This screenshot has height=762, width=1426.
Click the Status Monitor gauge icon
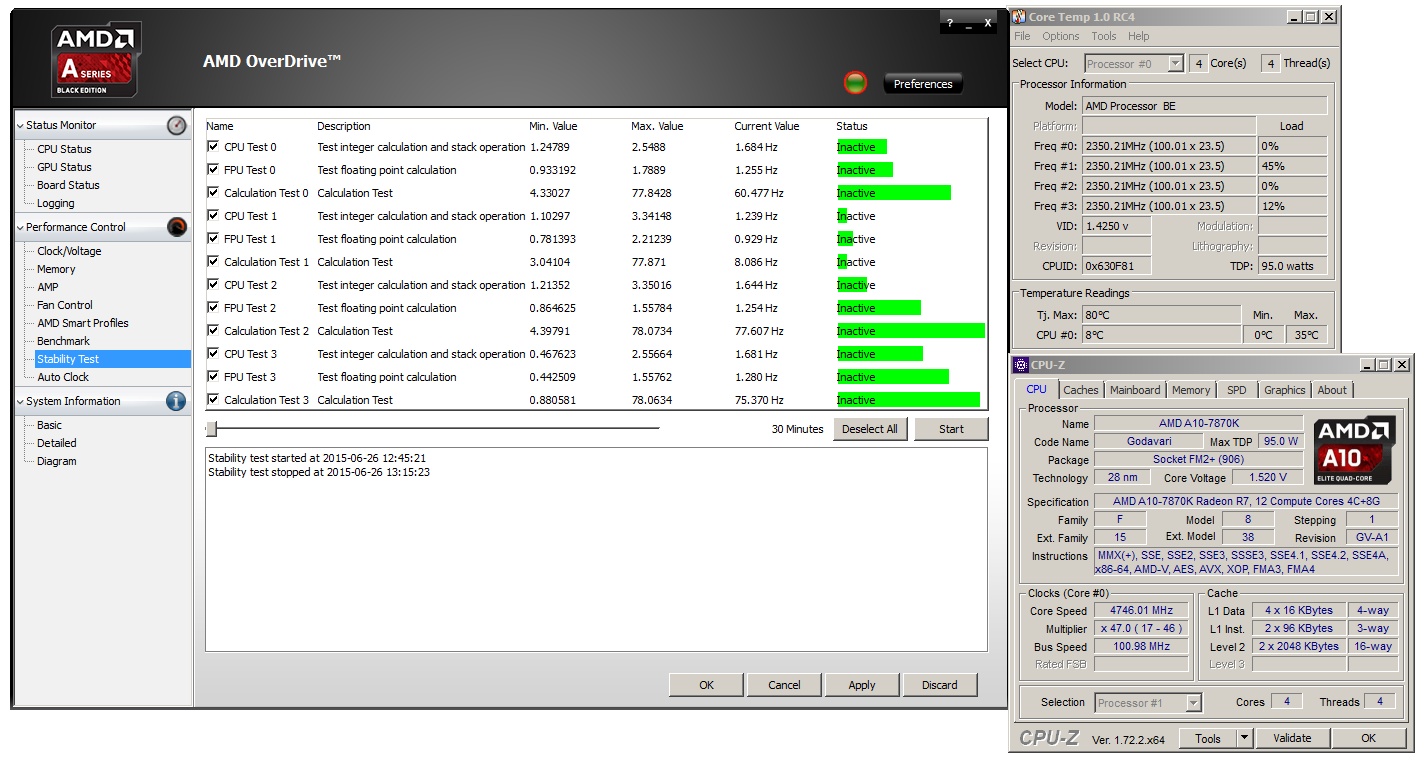point(177,125)
